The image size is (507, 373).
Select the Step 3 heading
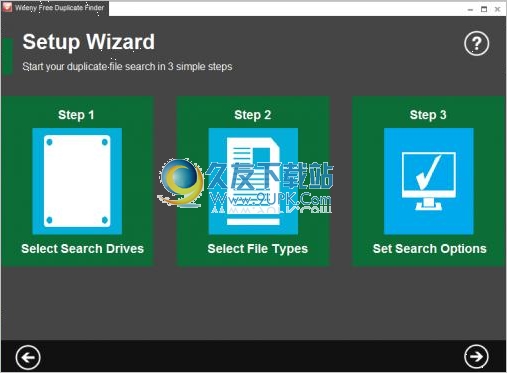[428, 115]
